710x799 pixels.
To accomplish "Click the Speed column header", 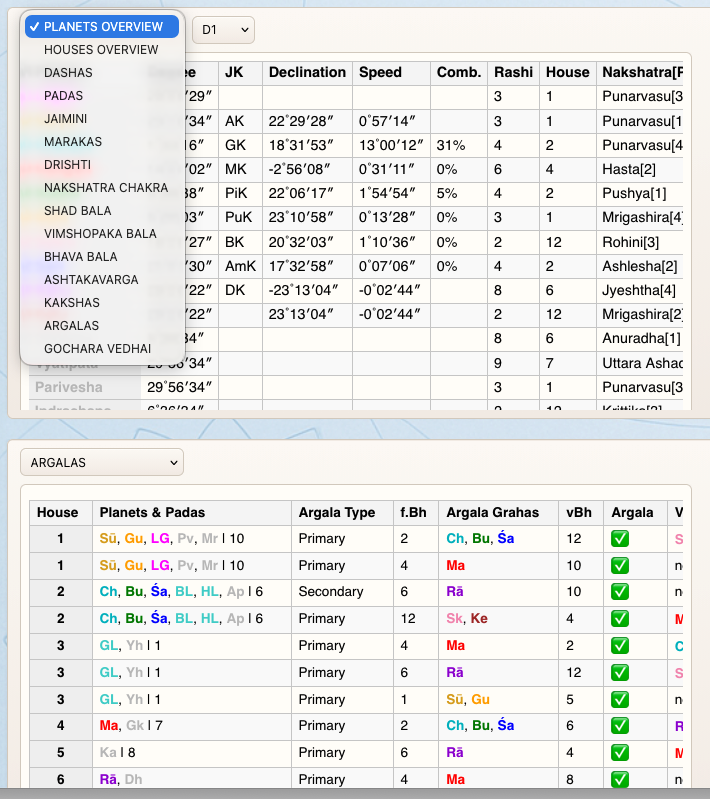I will (380, 72).
